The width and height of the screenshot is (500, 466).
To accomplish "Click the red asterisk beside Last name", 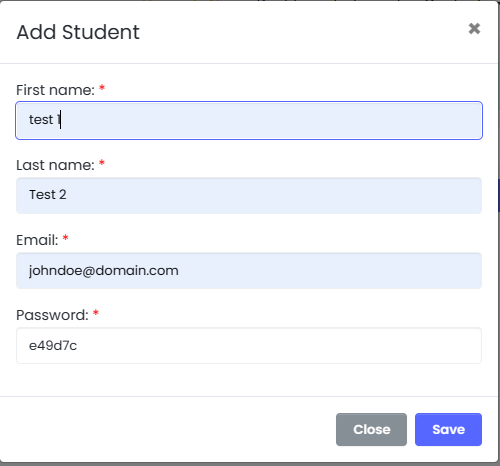I will coord(102,163).
